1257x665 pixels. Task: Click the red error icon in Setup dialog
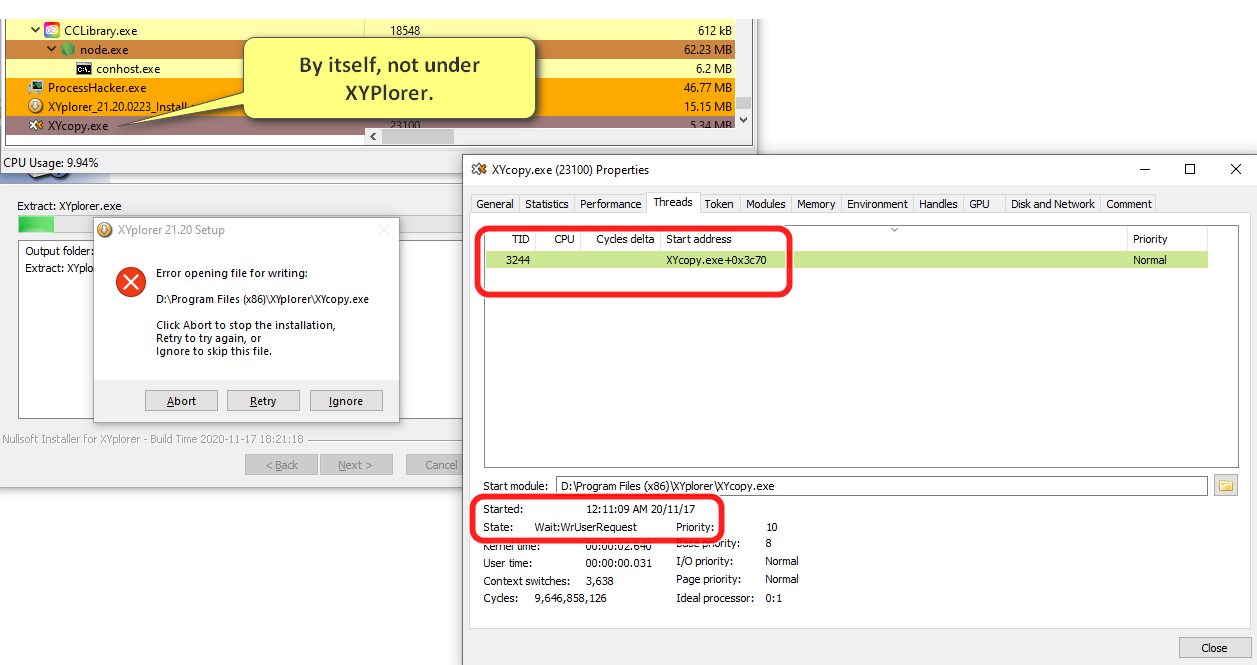[131, 281]
